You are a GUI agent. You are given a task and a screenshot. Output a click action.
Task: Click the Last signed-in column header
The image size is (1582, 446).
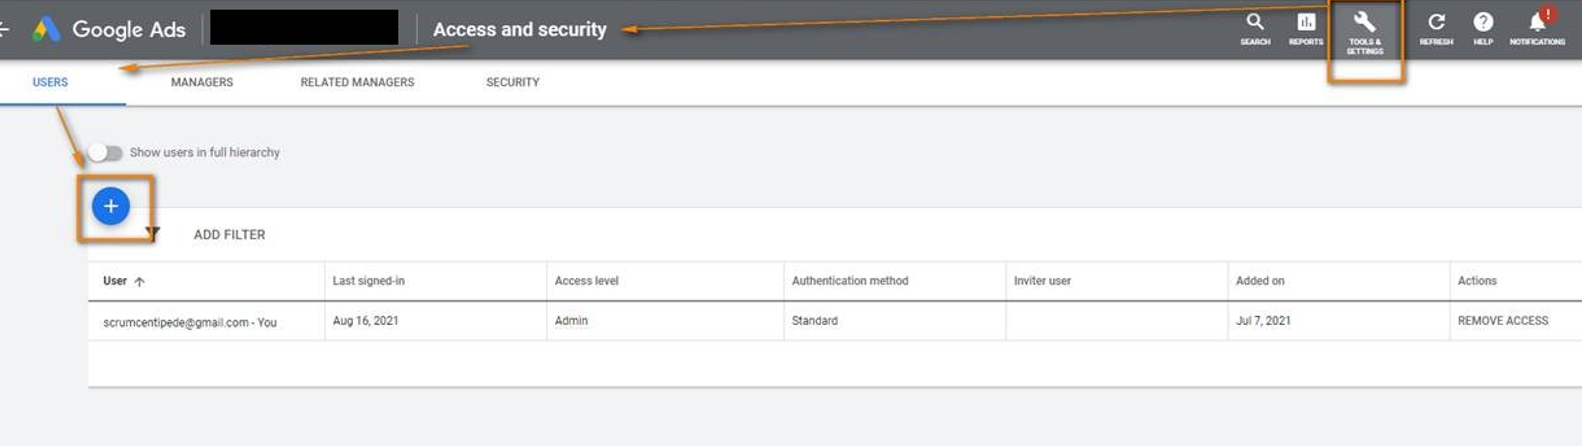[x=368, y=281]
